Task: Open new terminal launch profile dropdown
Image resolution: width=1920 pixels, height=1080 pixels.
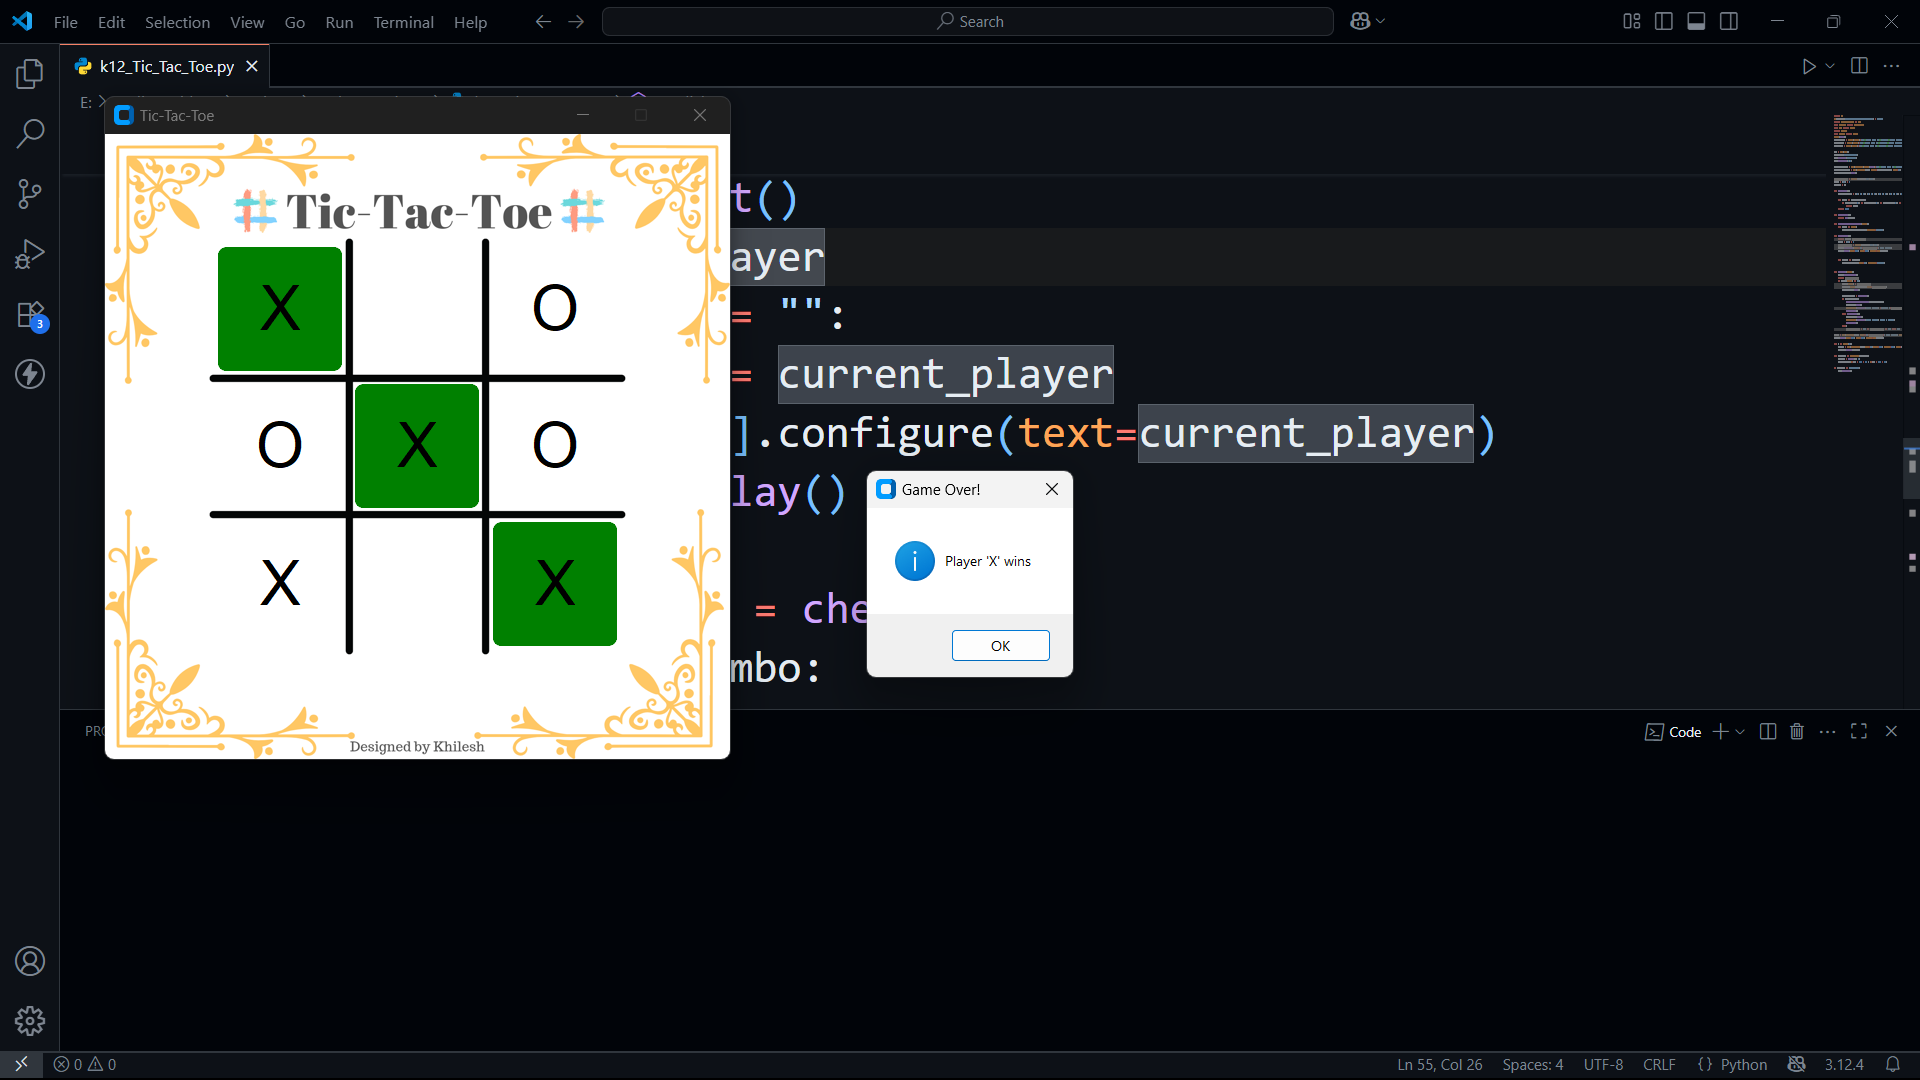Action: click(1741, 732)
